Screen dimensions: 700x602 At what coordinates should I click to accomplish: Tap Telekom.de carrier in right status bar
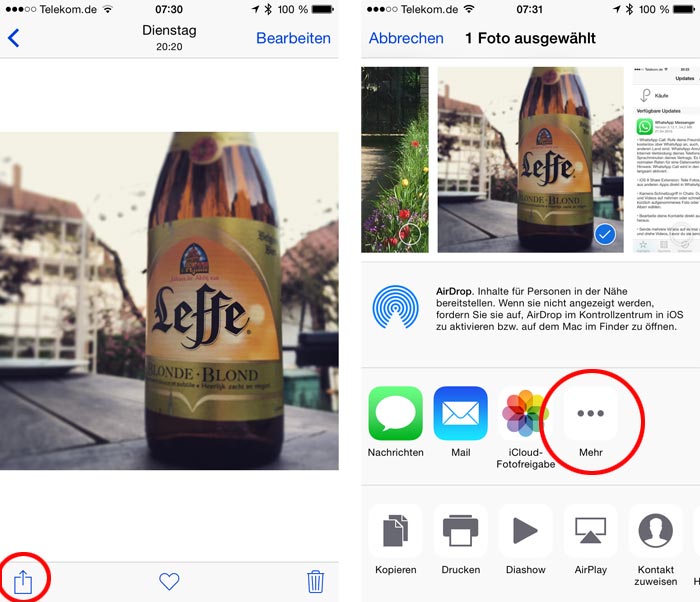429,9
